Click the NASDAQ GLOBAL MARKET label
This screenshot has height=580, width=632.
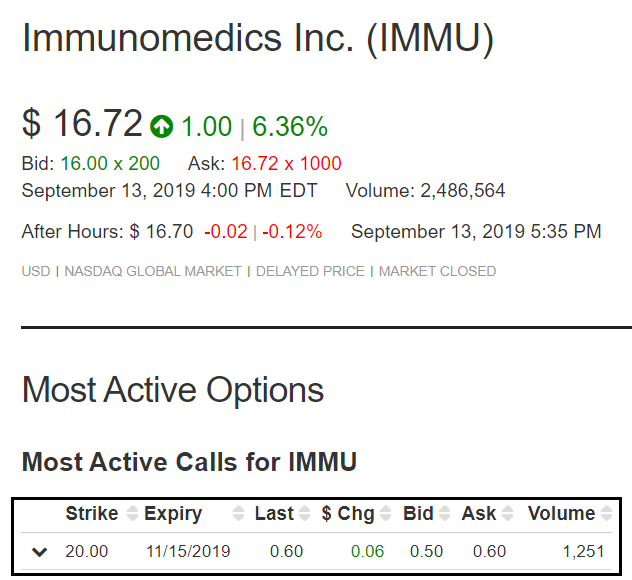153,271
